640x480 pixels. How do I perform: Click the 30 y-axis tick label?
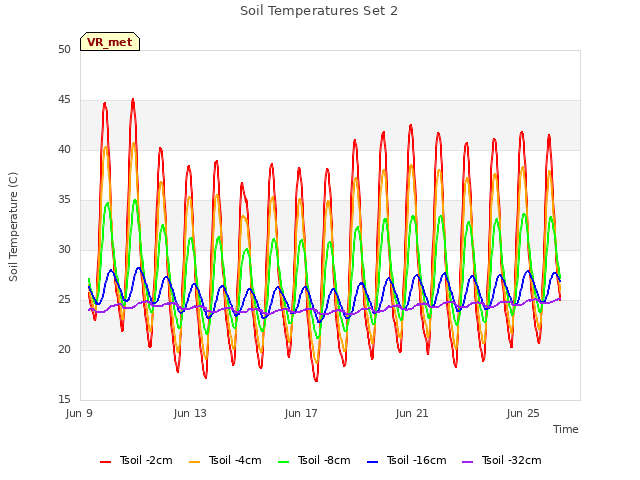pyautogui.click(x=64, y=249)
